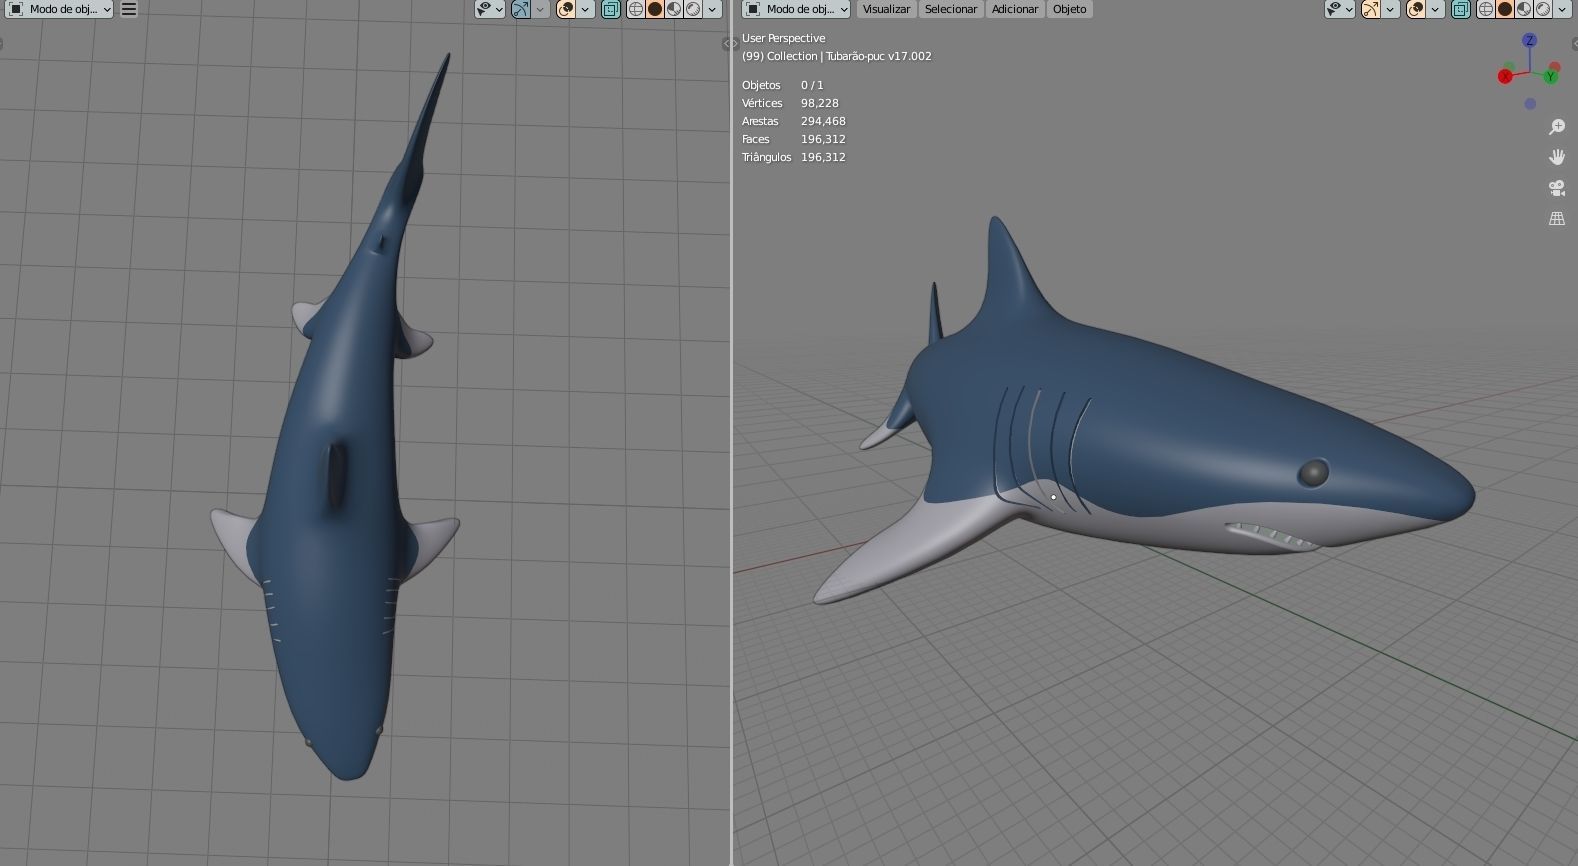Click the shark's eye in right viewport
Screen dimensions: 1578x866
(1313, 473)
